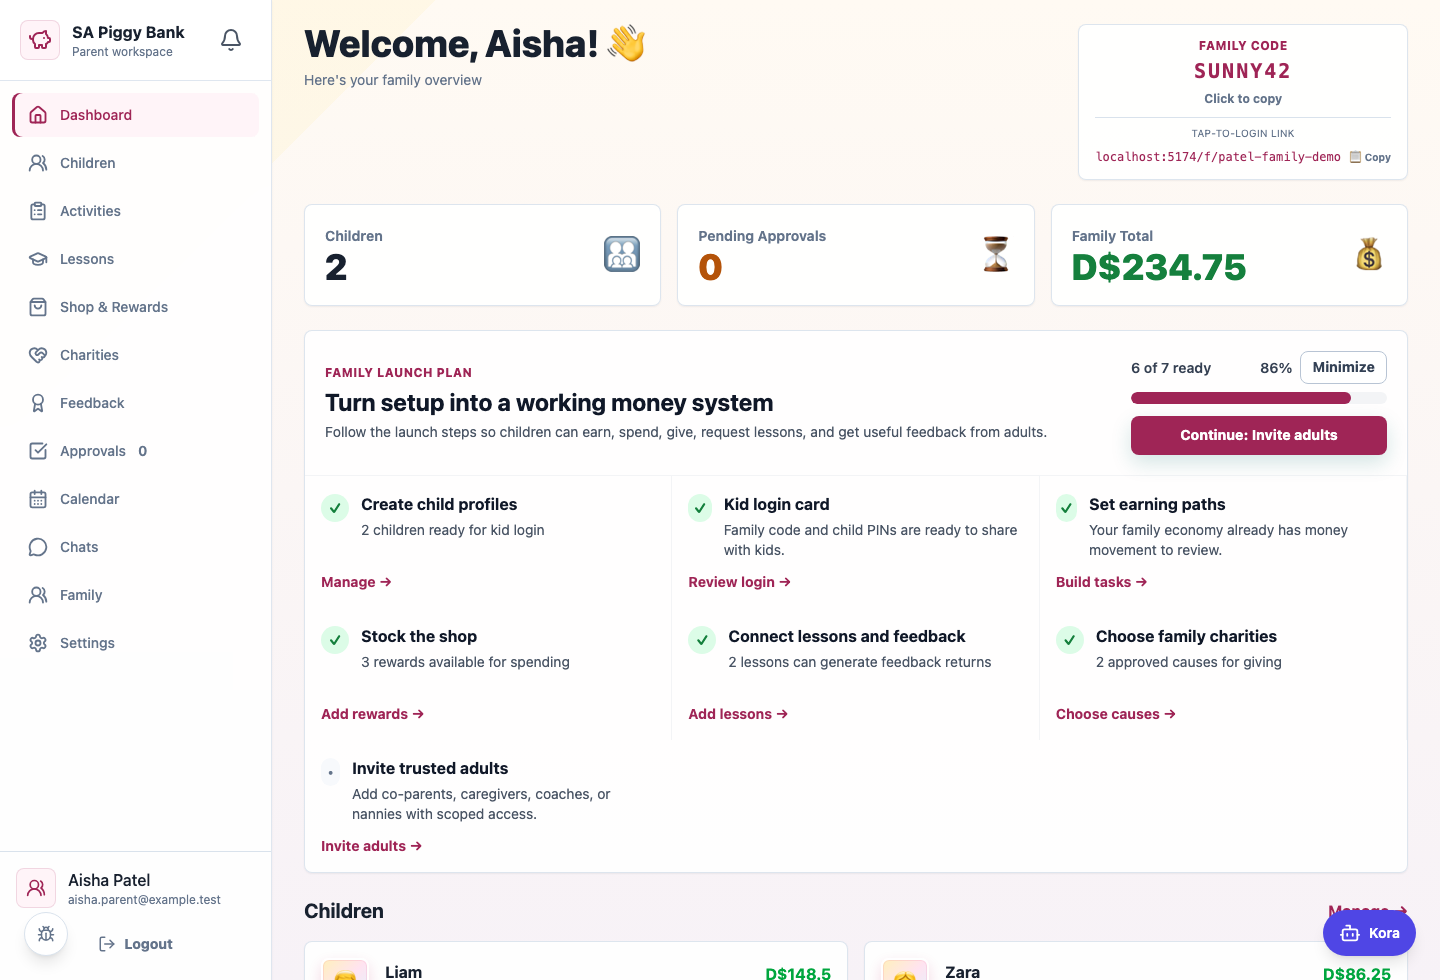
Task: Minimize the Family Launch Plan
Action: (x=1343, y=367)
